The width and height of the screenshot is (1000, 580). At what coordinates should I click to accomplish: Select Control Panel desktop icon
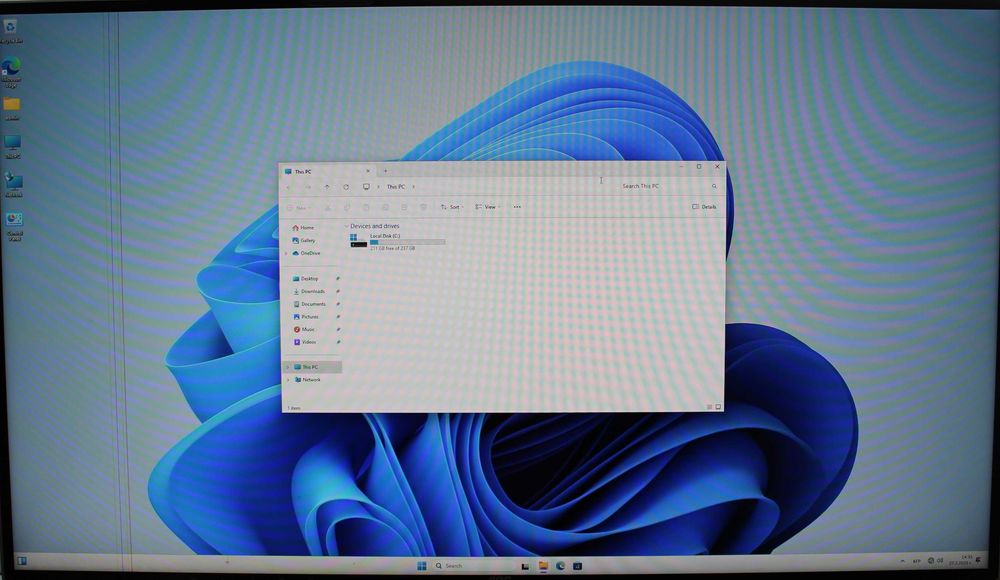coord(14,227)
